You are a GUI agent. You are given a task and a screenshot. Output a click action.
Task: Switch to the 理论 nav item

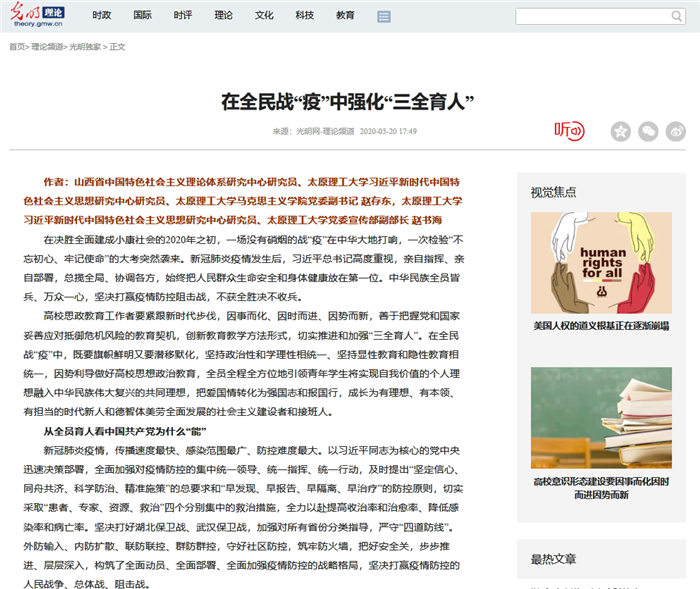[224, 16]
